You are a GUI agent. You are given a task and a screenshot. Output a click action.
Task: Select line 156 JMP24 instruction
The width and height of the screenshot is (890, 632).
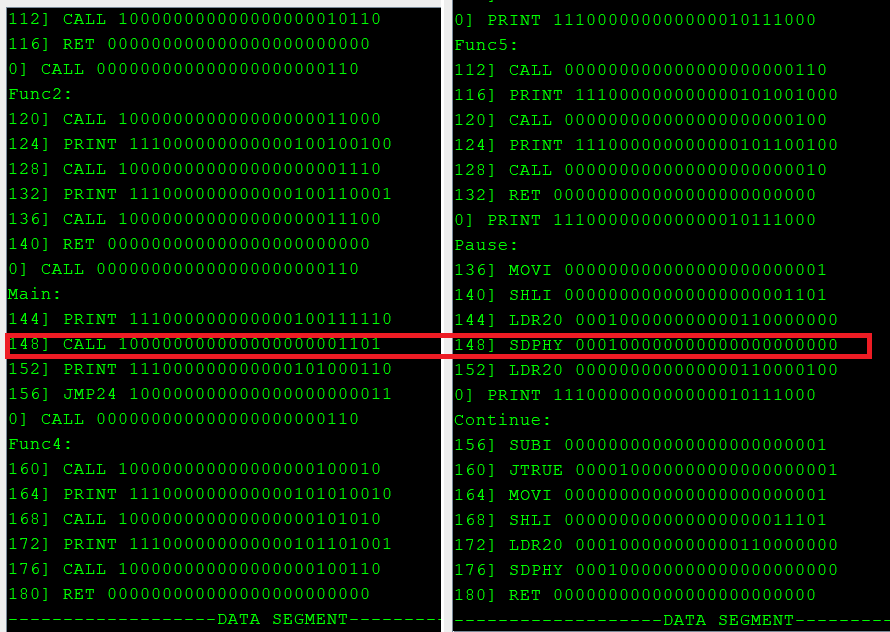coord(200,394)
